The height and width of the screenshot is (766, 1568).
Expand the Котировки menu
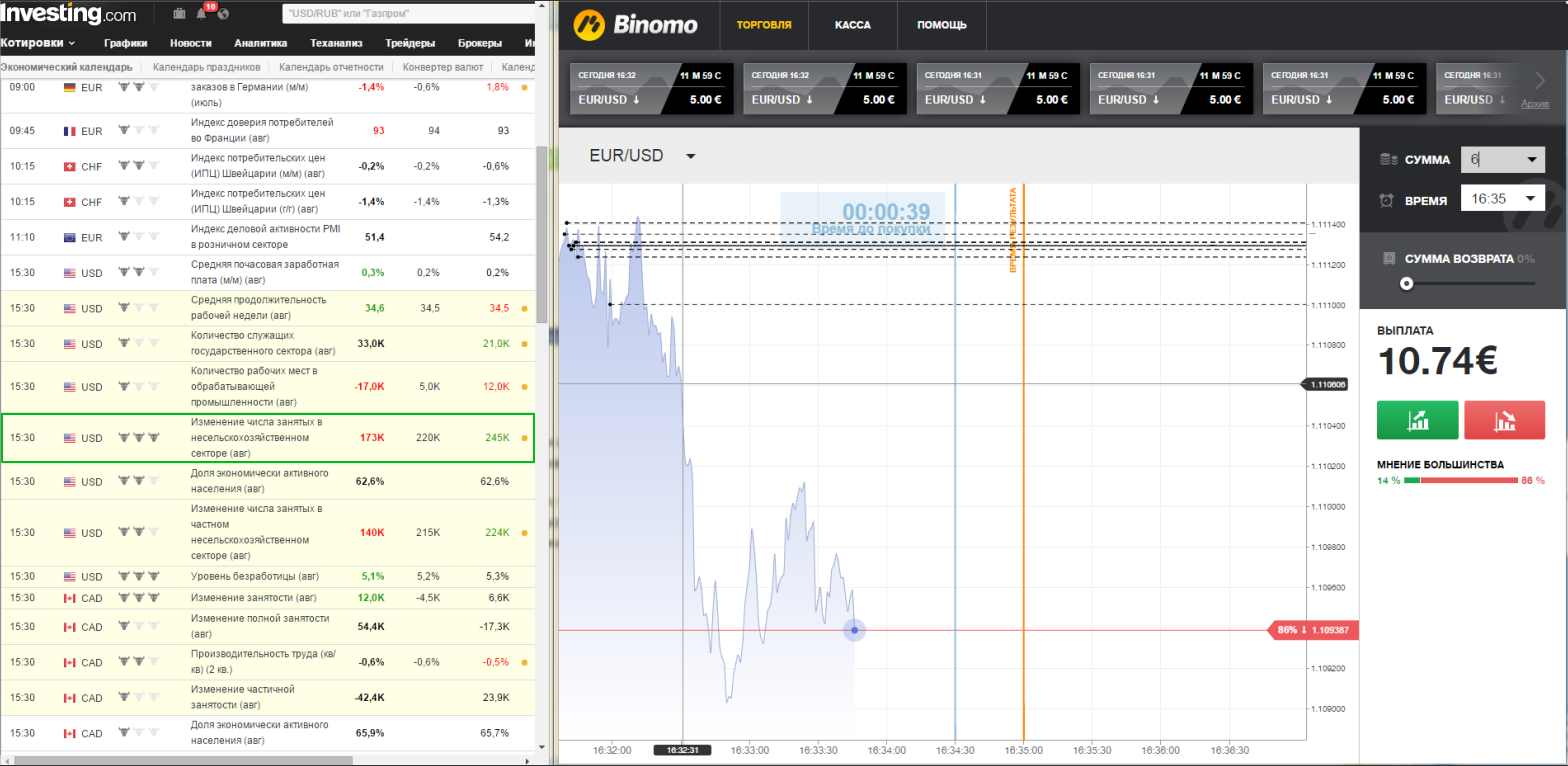[38, 43]
